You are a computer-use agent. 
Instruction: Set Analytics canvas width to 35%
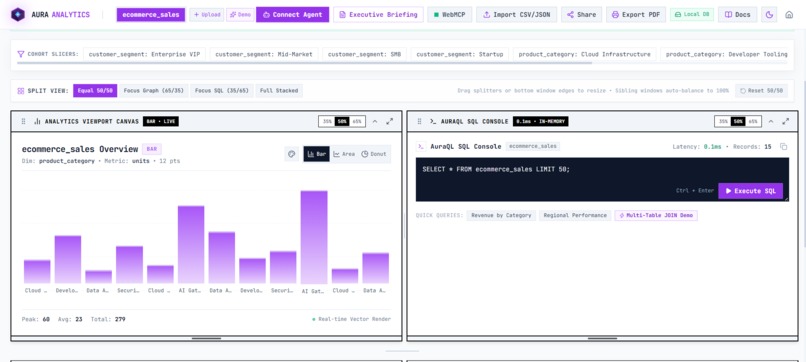pyautogui.click(x=326, y=121)
